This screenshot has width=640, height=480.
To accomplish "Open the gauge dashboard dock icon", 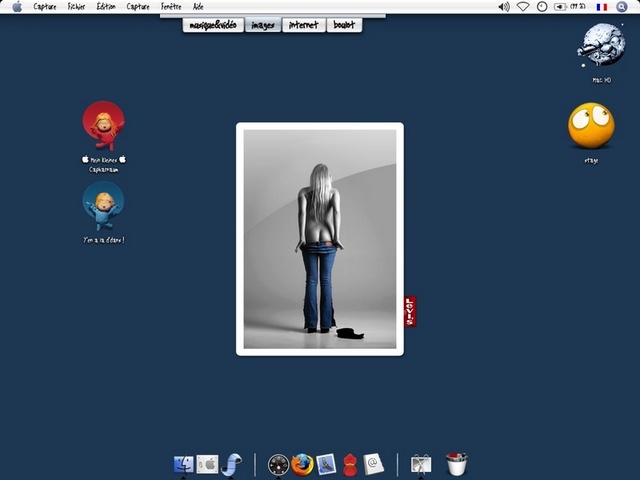I will click(x=278, y=464).
